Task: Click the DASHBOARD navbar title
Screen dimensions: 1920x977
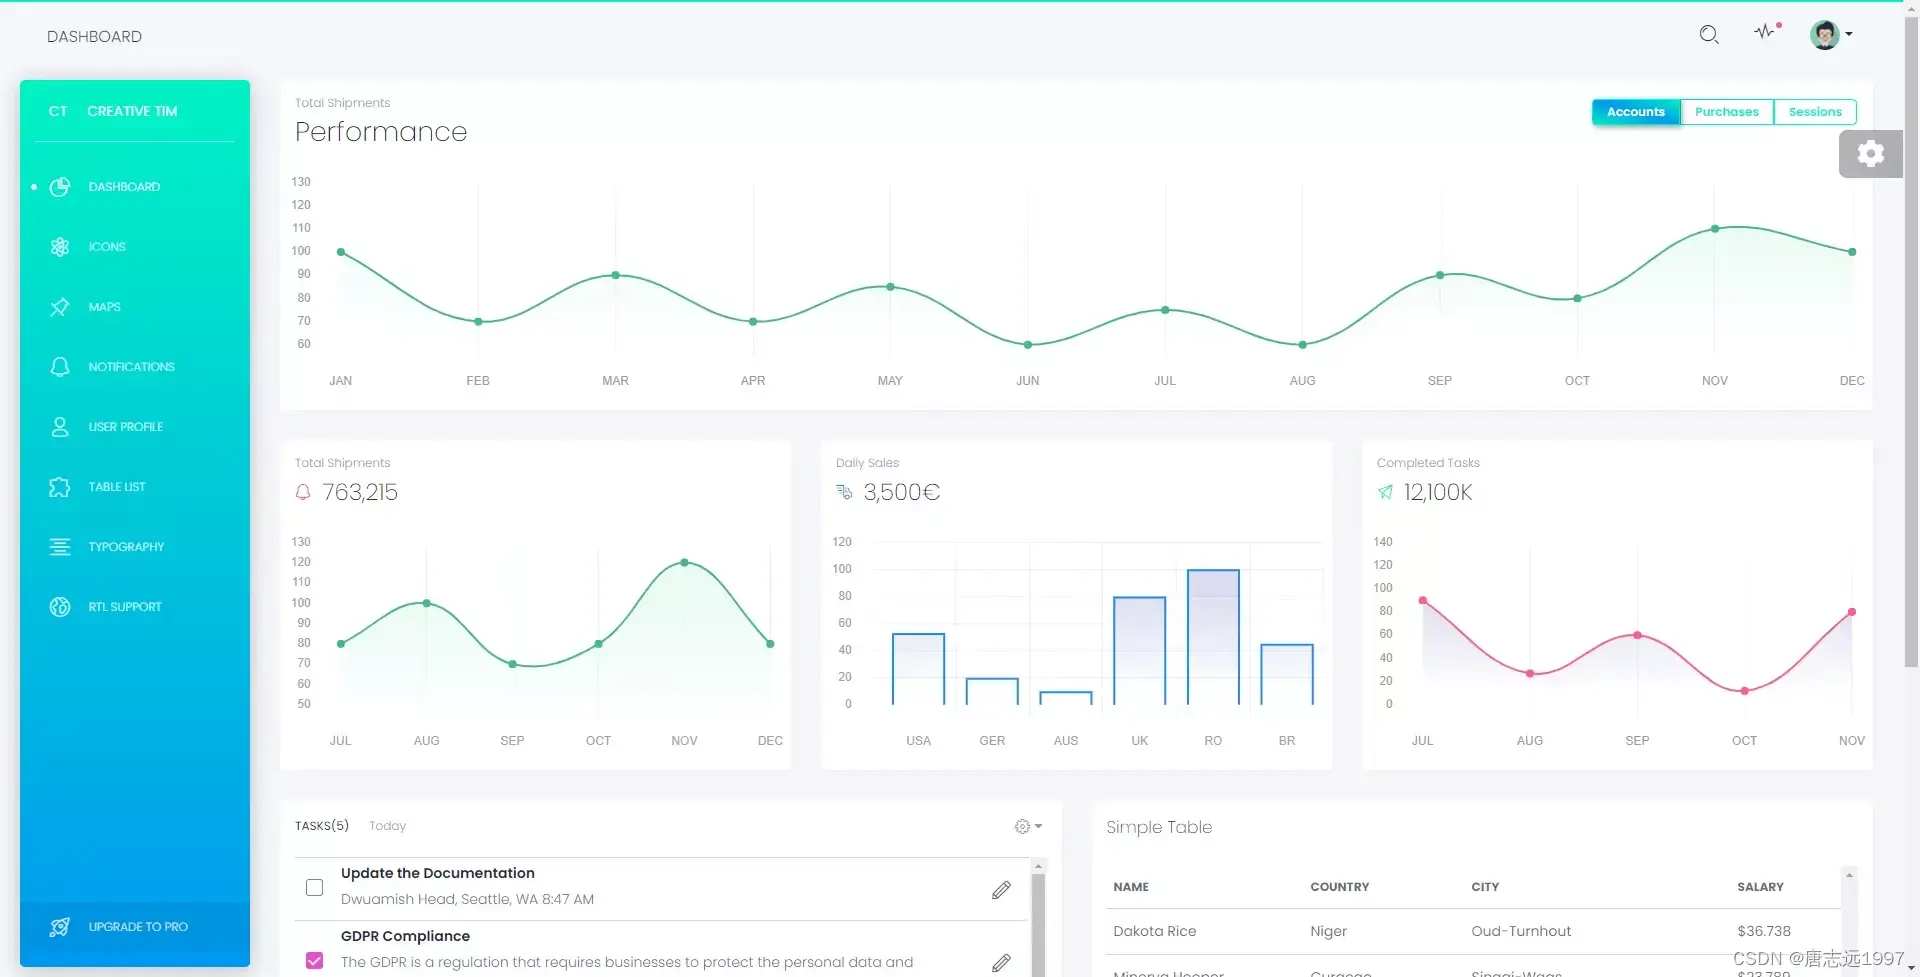Action: point(94,37)
